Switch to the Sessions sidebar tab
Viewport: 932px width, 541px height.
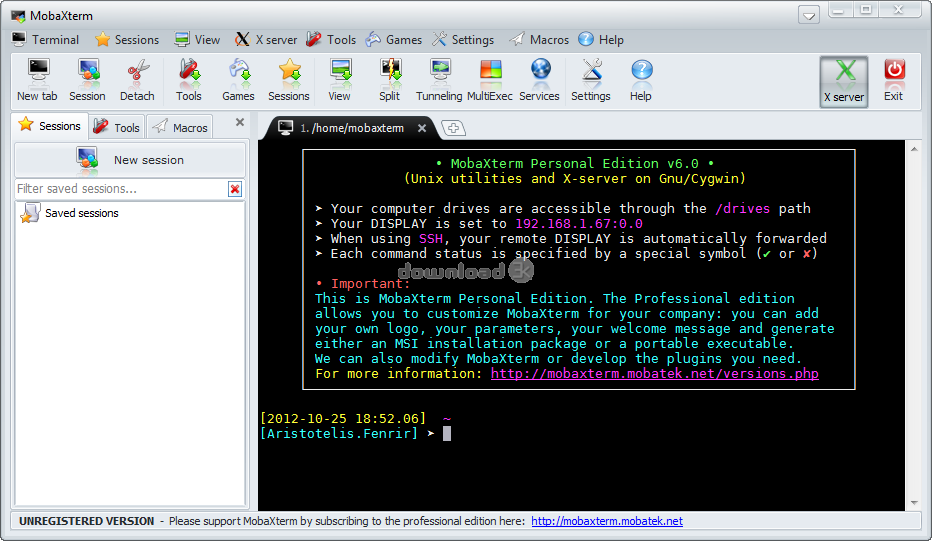coord(50,126)
